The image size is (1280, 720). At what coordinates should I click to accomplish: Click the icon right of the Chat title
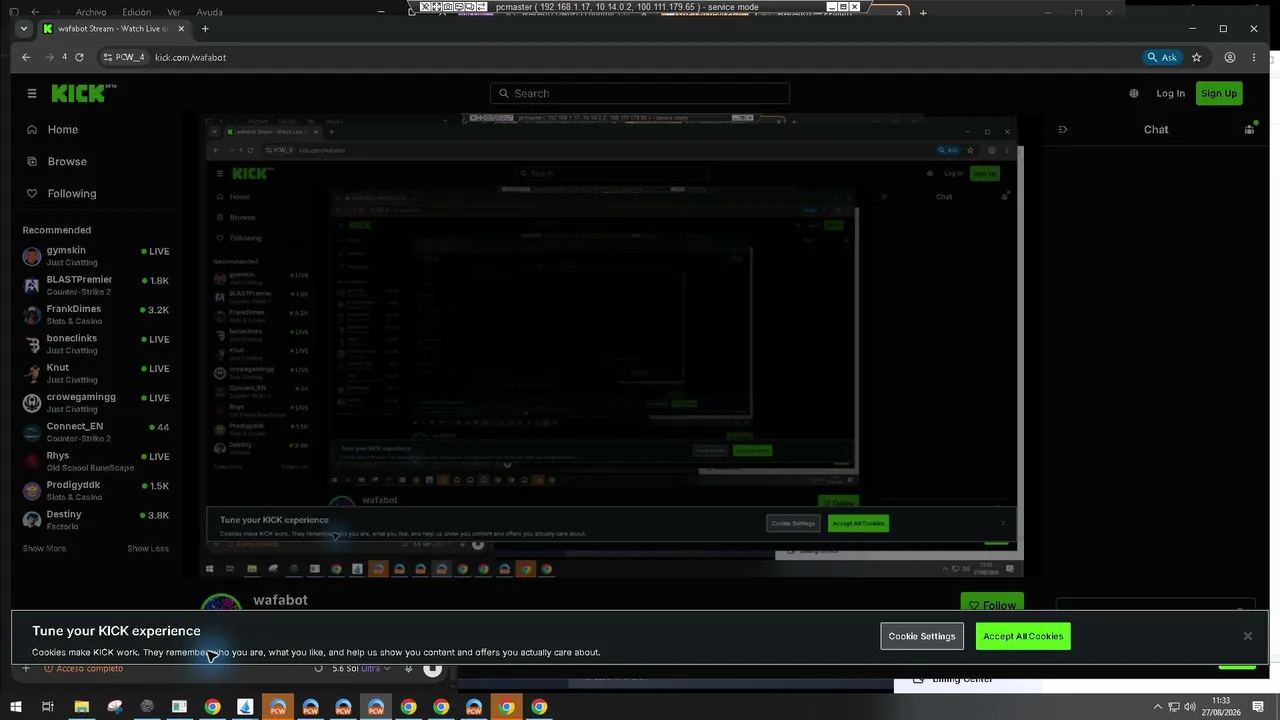point(1249,129)
